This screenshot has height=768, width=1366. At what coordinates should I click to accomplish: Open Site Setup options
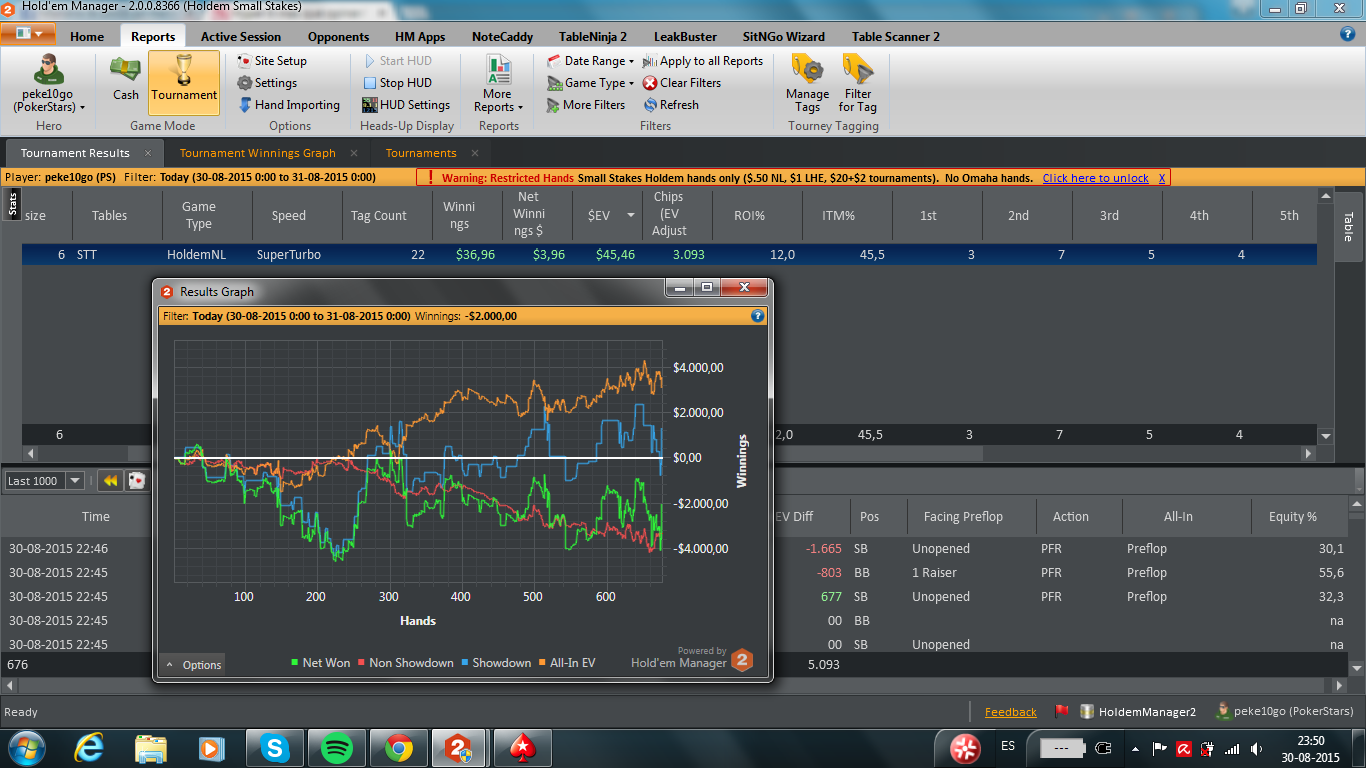pos(272,61)
